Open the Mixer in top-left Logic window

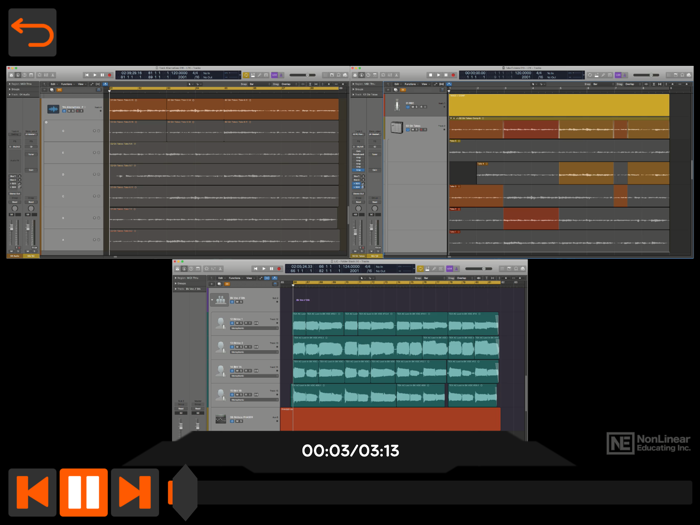tap(46, 75)
